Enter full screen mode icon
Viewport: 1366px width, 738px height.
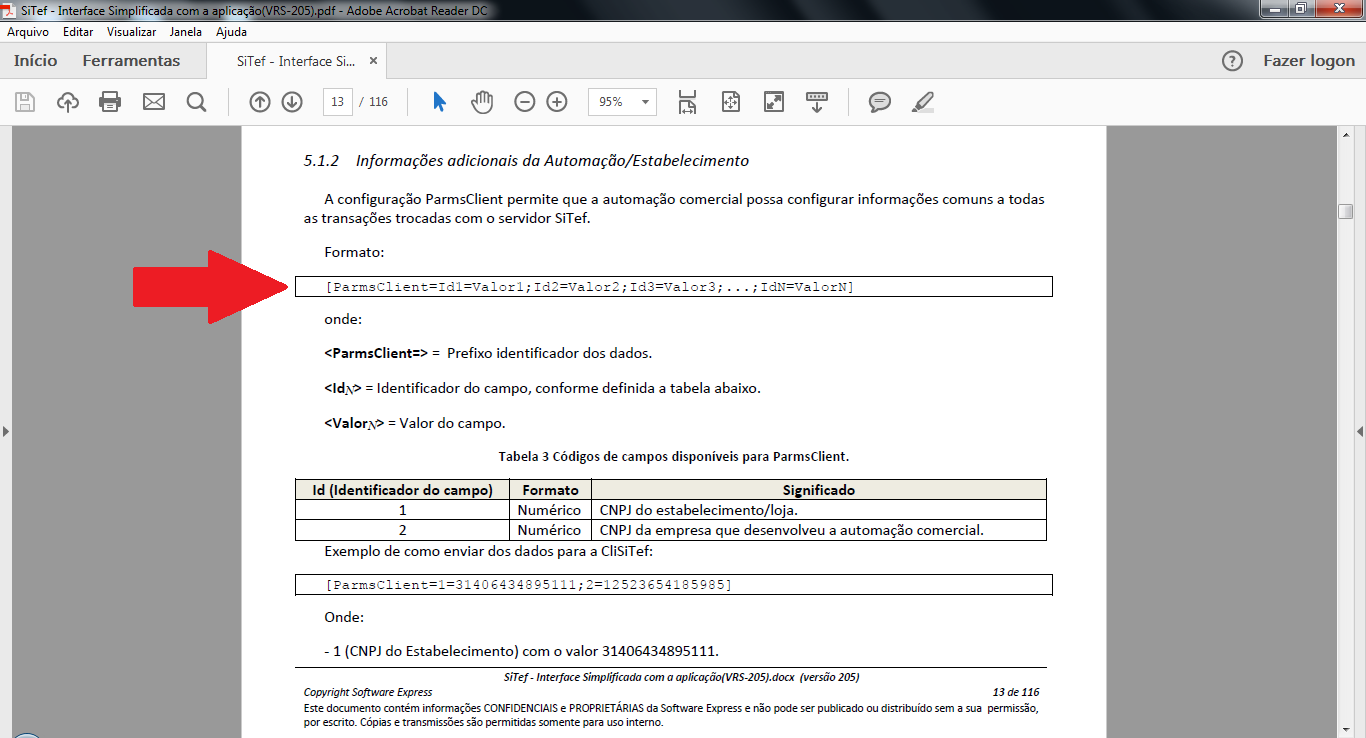click(774, 102)
